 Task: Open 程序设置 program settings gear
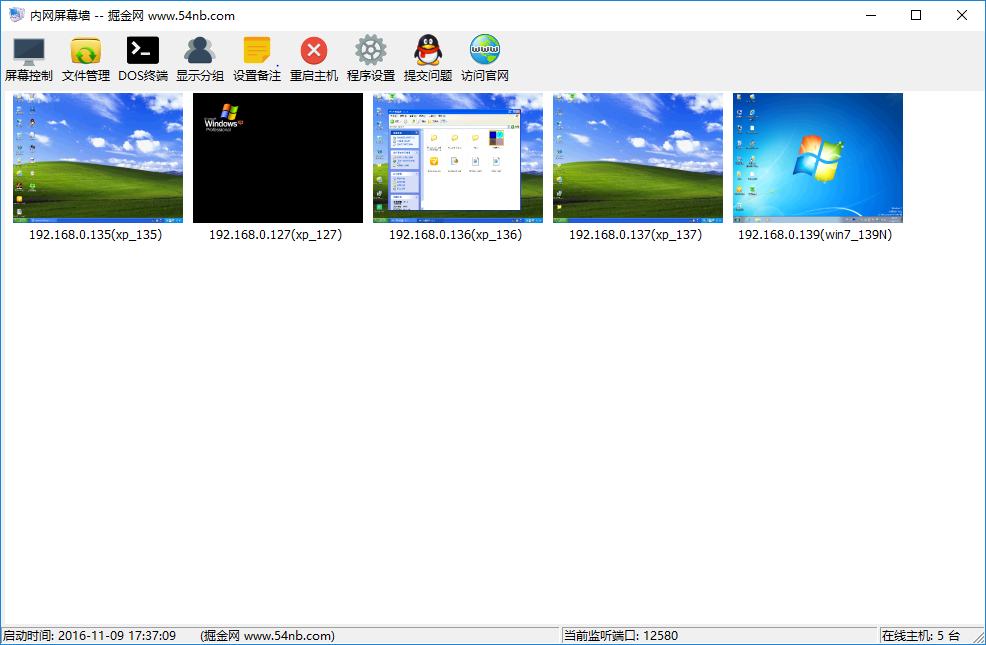[x=371, y=59]
